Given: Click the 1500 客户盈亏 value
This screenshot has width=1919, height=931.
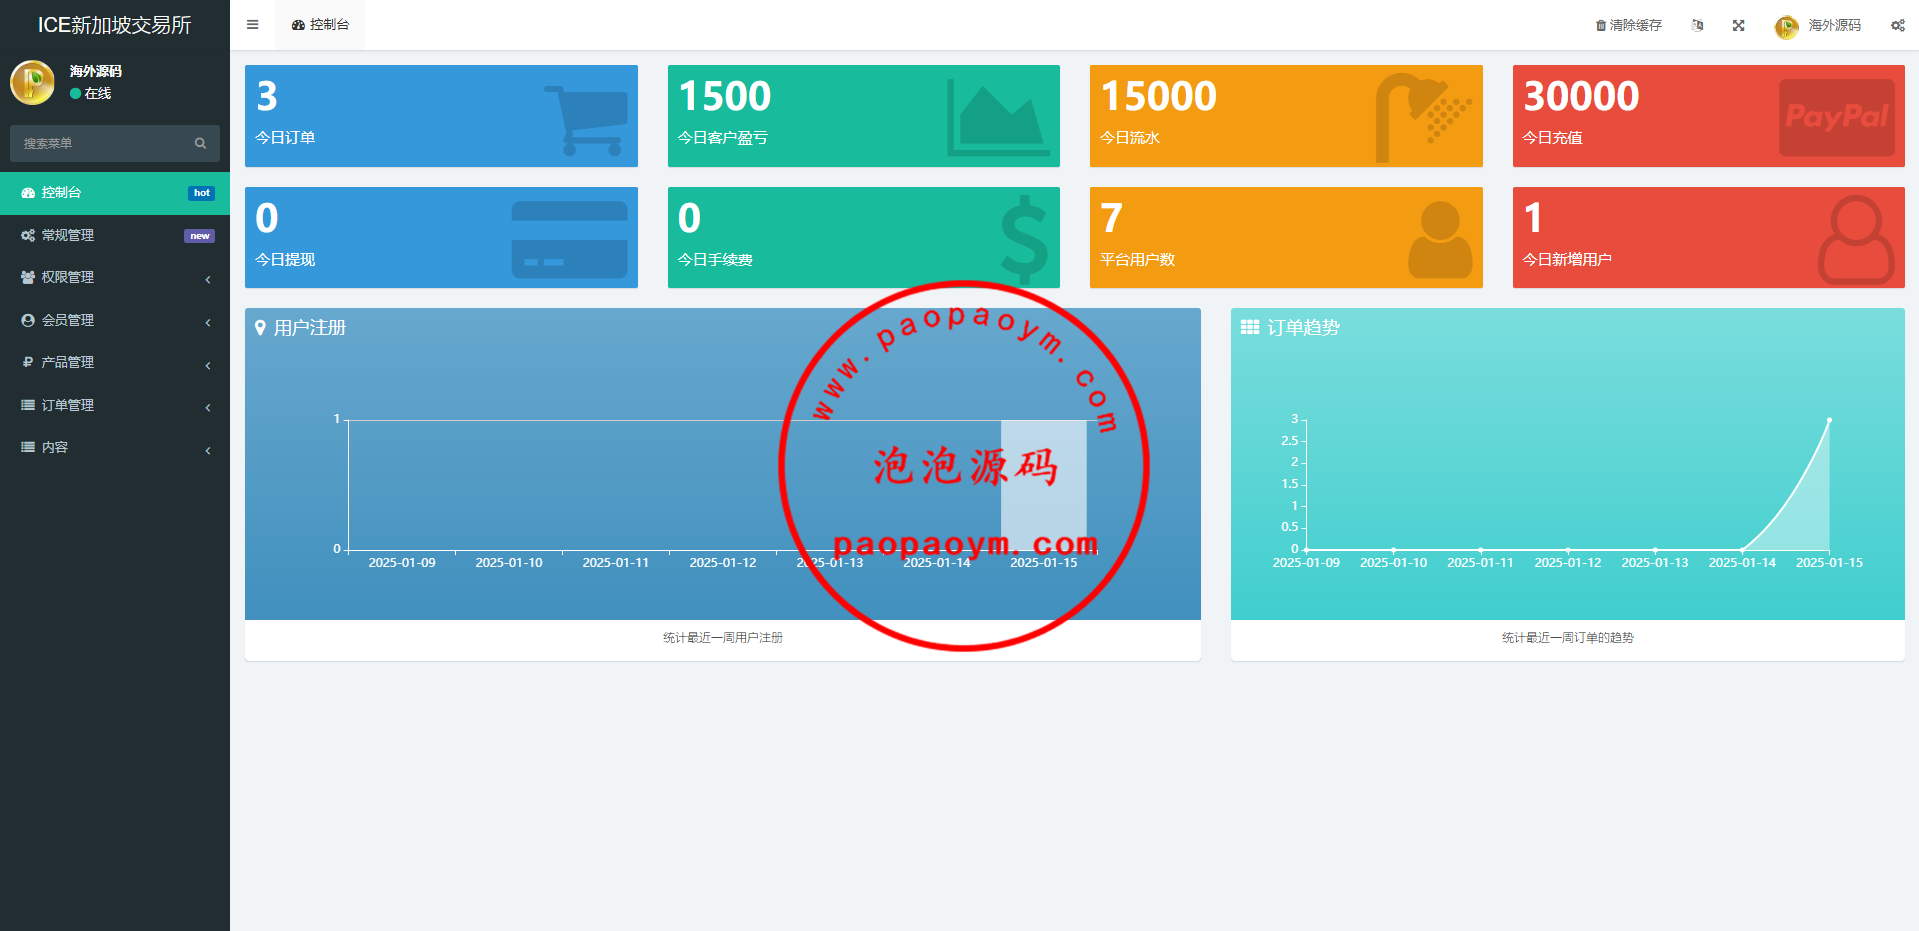Looking at the screenshot, I should (x=725, y=97).
